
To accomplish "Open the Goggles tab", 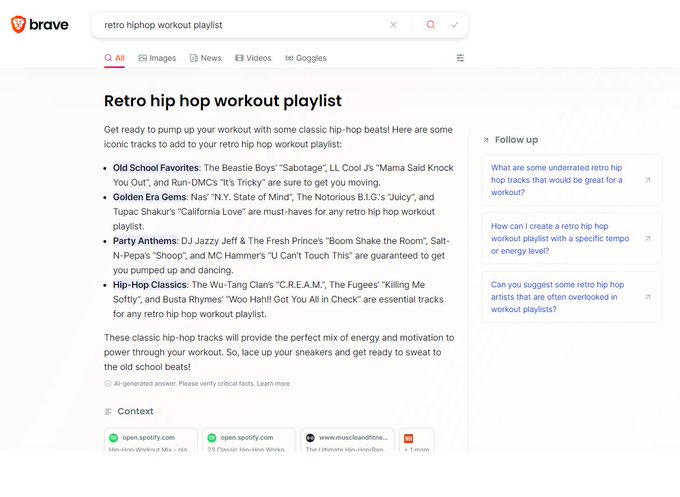I will [306, 58].
